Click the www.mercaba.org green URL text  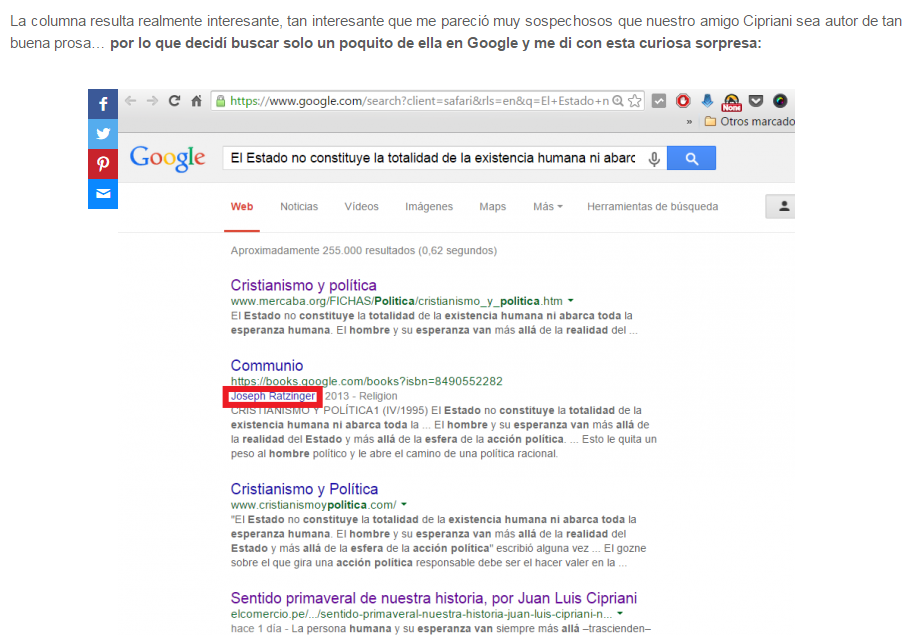pyautogui.click(x=397, y=301)
